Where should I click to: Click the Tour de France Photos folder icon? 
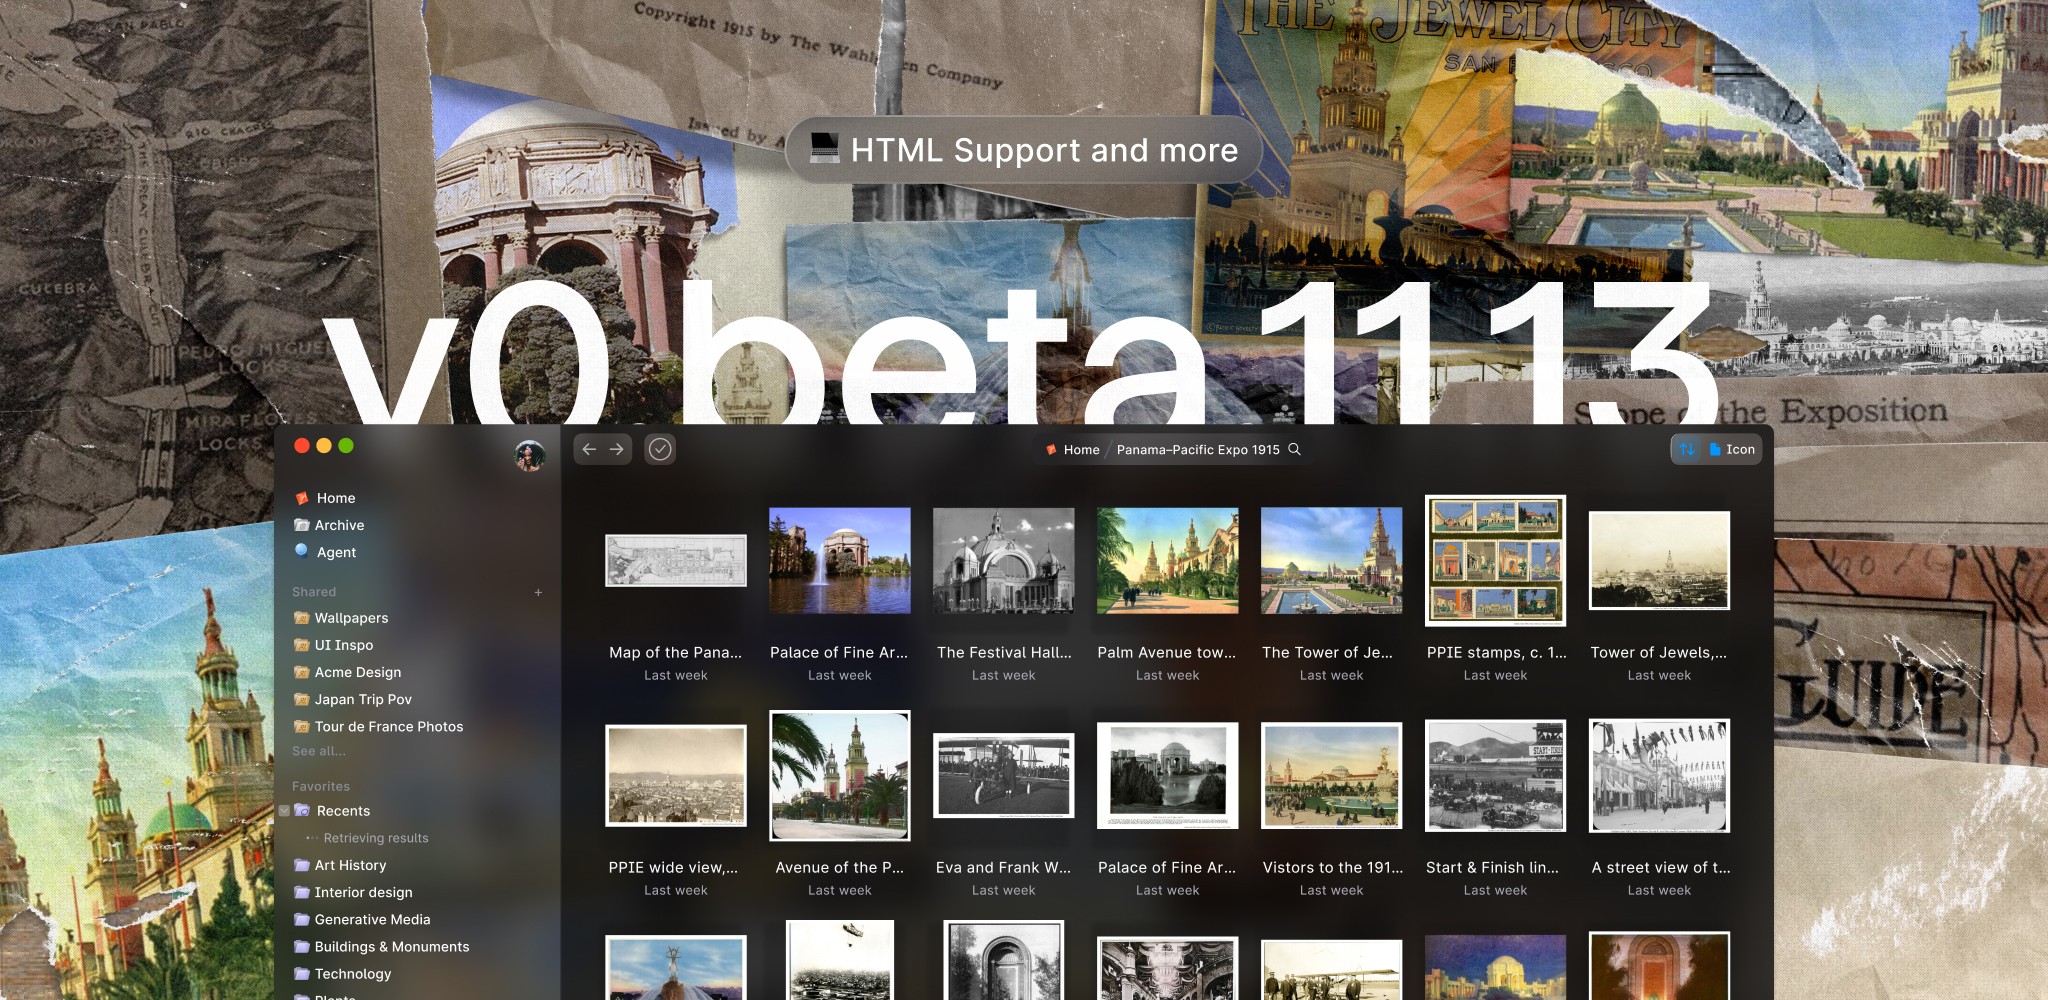(x=301, y=726)
